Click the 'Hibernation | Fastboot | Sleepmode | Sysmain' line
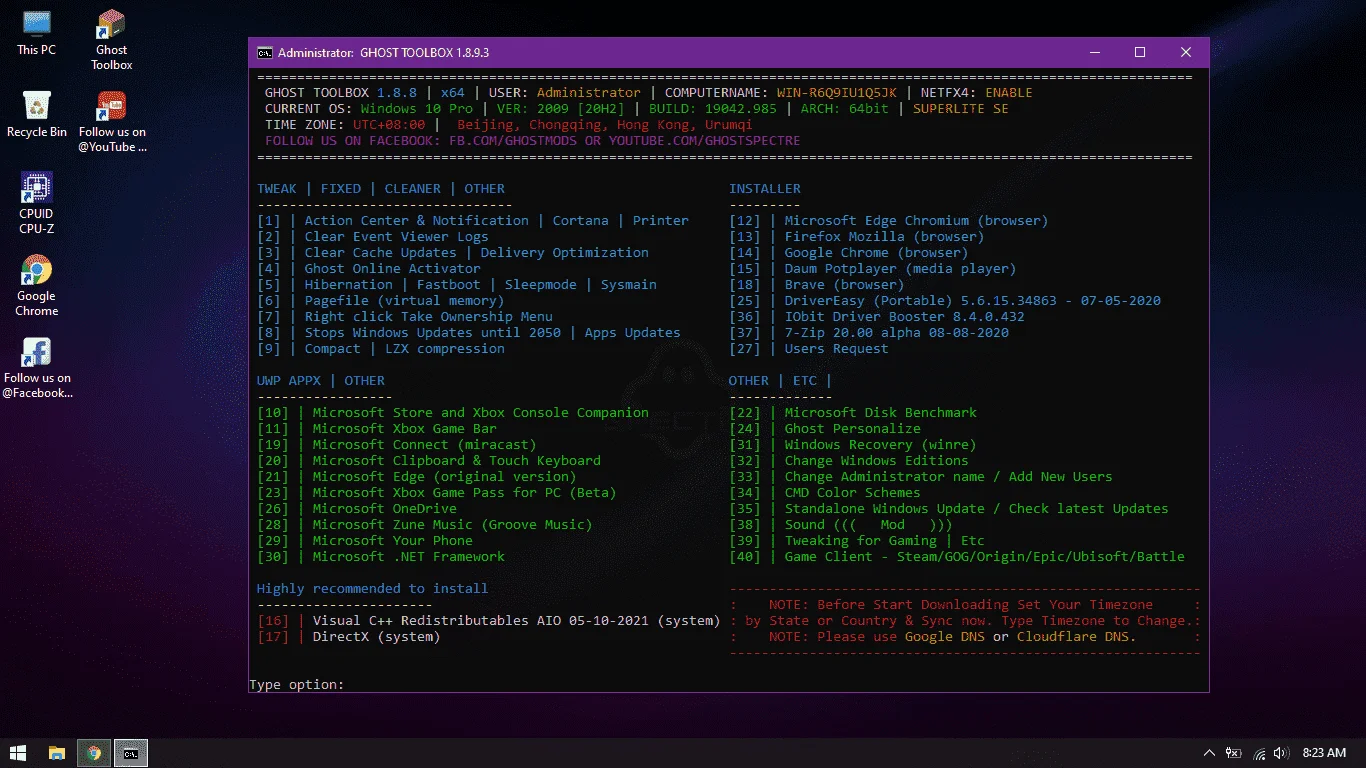Viewport: 1366px width, 768px height. 481,285
